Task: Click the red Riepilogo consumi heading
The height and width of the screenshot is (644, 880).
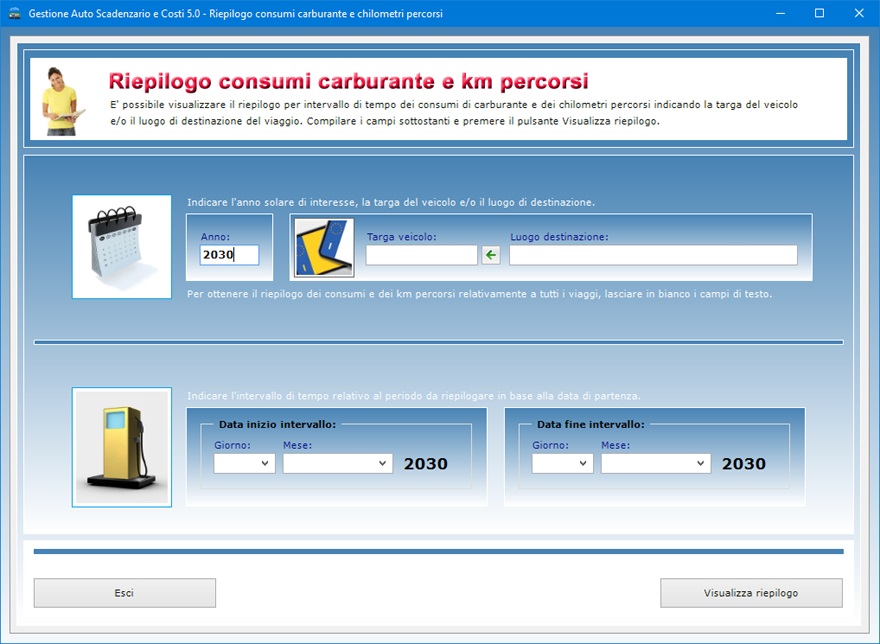Action: (x=349, y=81)
